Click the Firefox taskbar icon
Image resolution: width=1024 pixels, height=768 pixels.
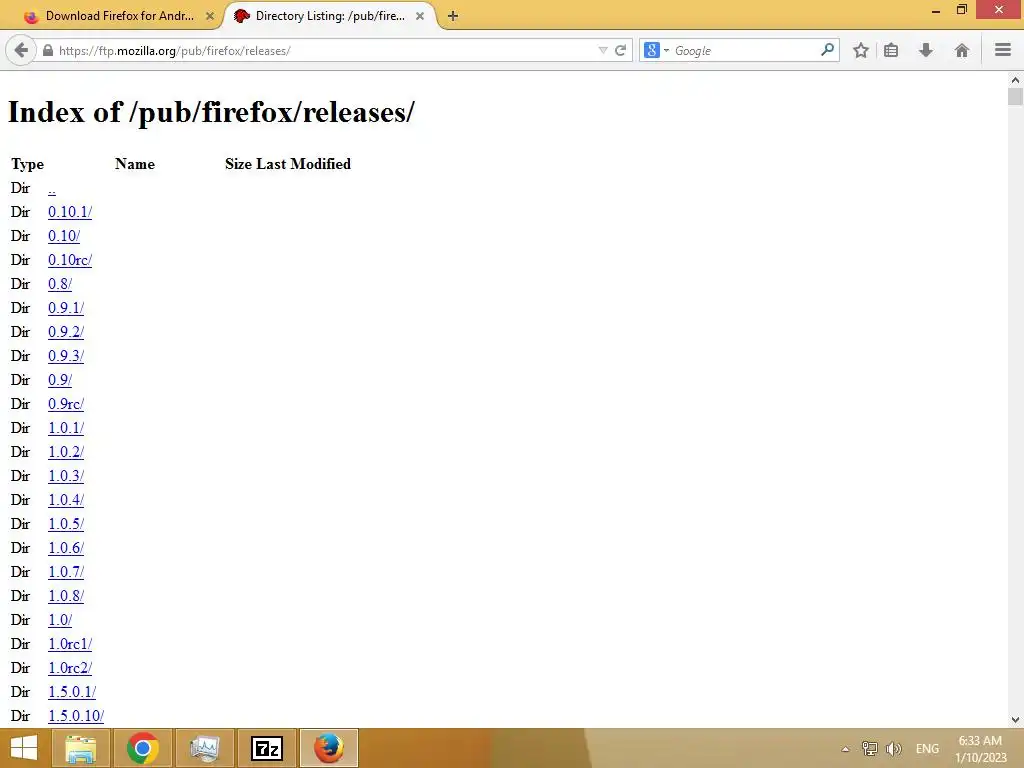pos(329,748)
